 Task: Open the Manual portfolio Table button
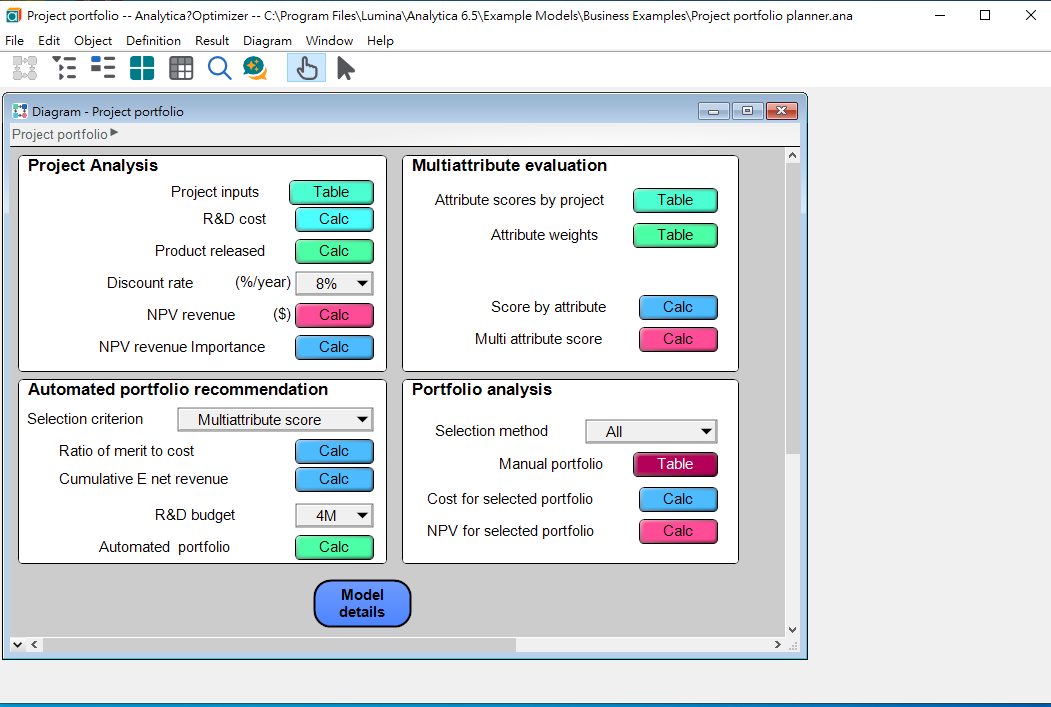pyautogui.click(x=675, y=464)
